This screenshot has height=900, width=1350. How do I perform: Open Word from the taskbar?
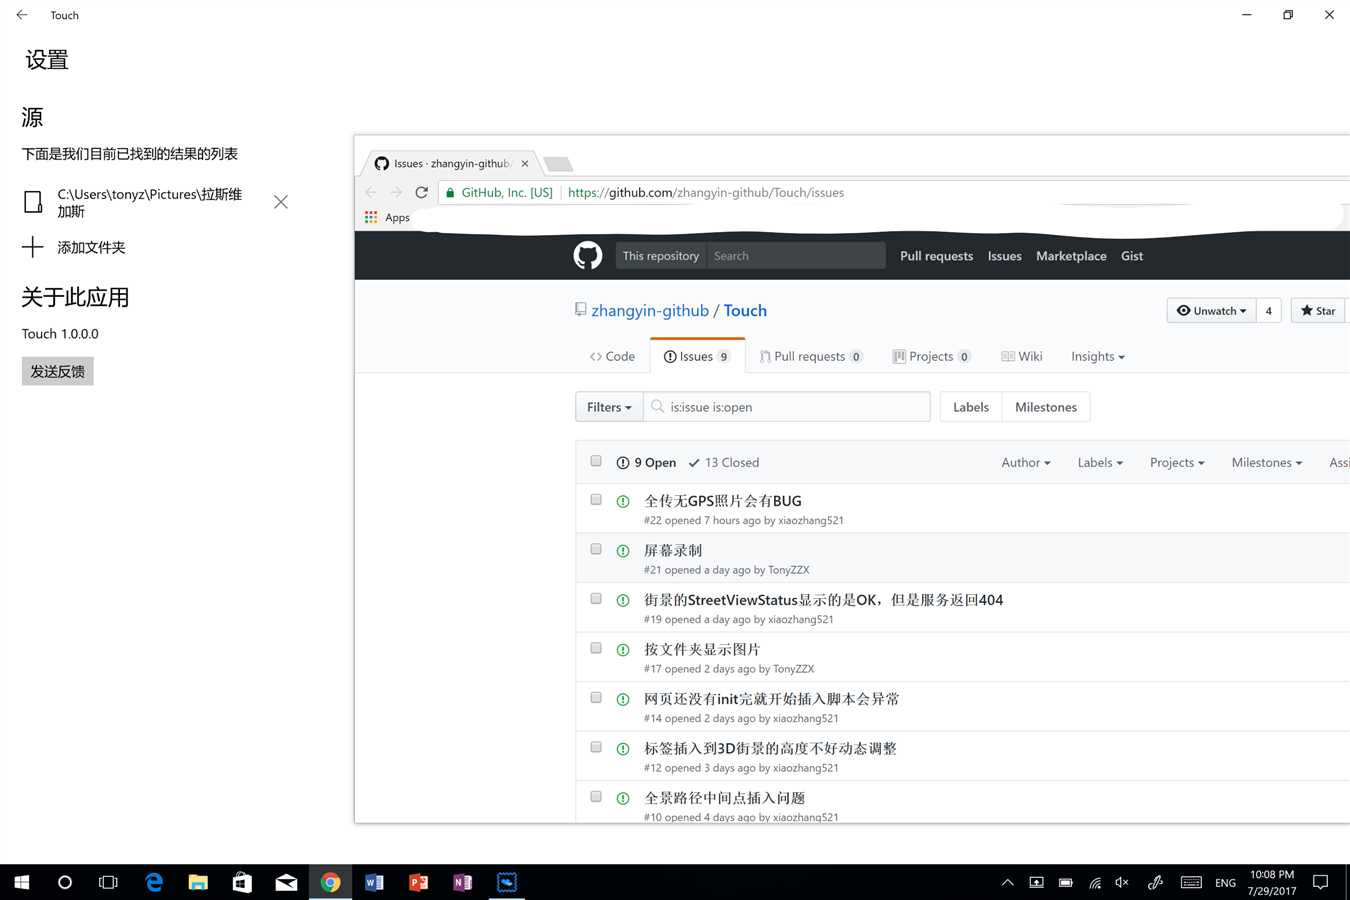click(374, 882)
